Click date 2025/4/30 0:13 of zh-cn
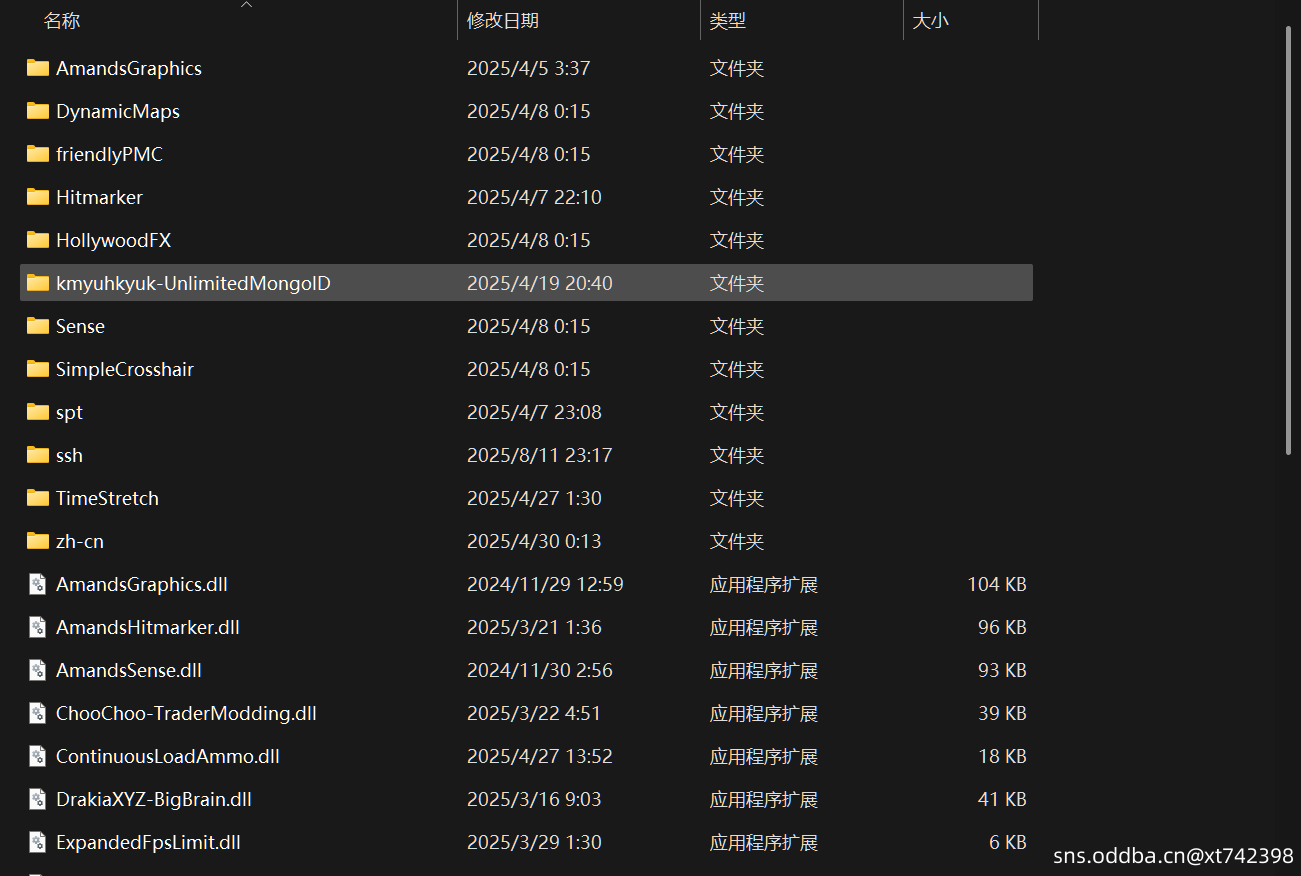Image resolution: width=1301 pixels, height=876 pixels. click(534, 541)
